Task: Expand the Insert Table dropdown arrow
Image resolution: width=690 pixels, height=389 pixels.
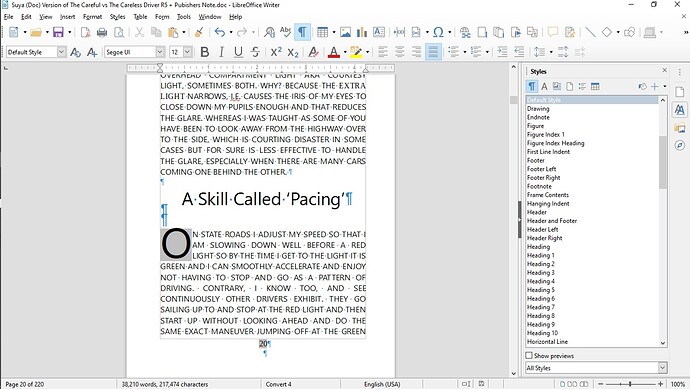Action: pyautogui.click(x=334, y=32)
